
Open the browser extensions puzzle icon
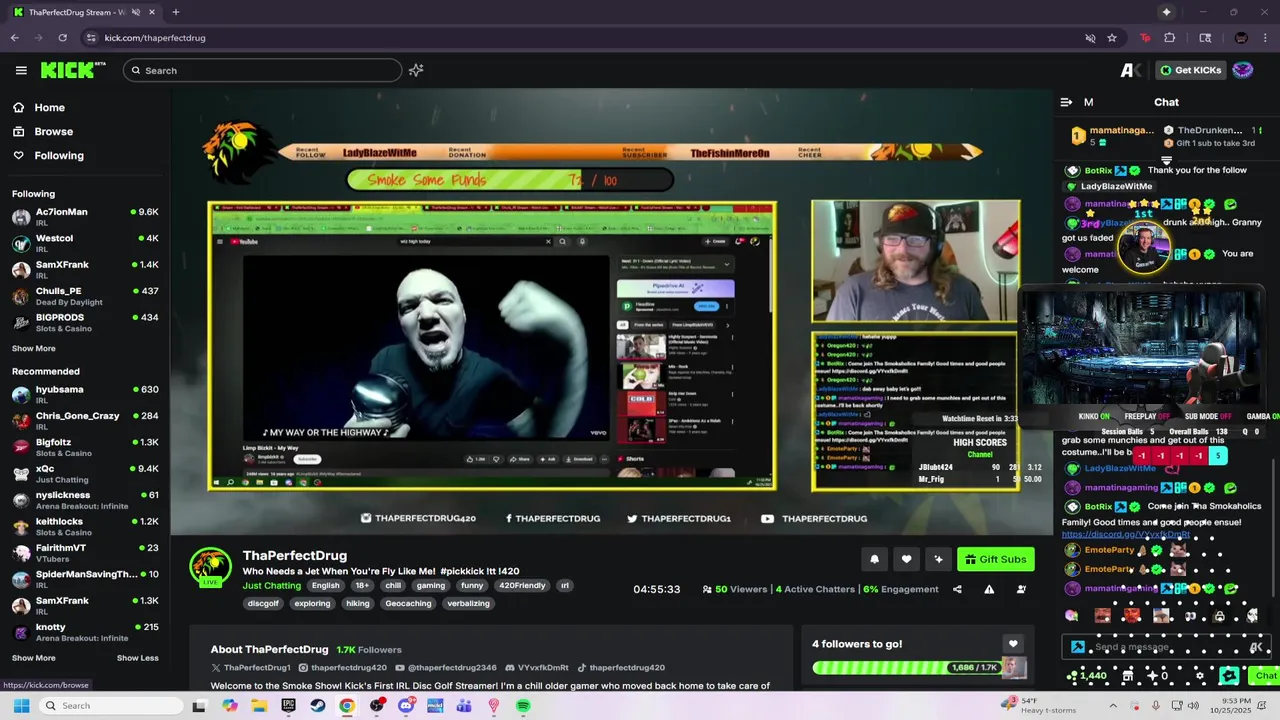1169,38
